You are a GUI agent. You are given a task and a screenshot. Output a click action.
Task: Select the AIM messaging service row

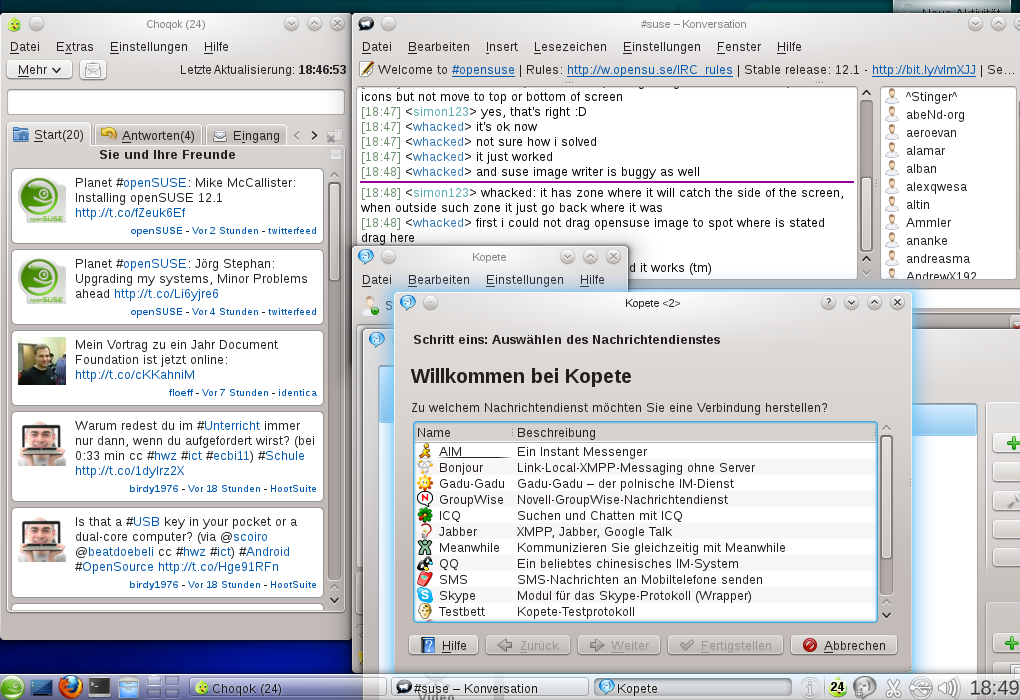coord(645,451)
